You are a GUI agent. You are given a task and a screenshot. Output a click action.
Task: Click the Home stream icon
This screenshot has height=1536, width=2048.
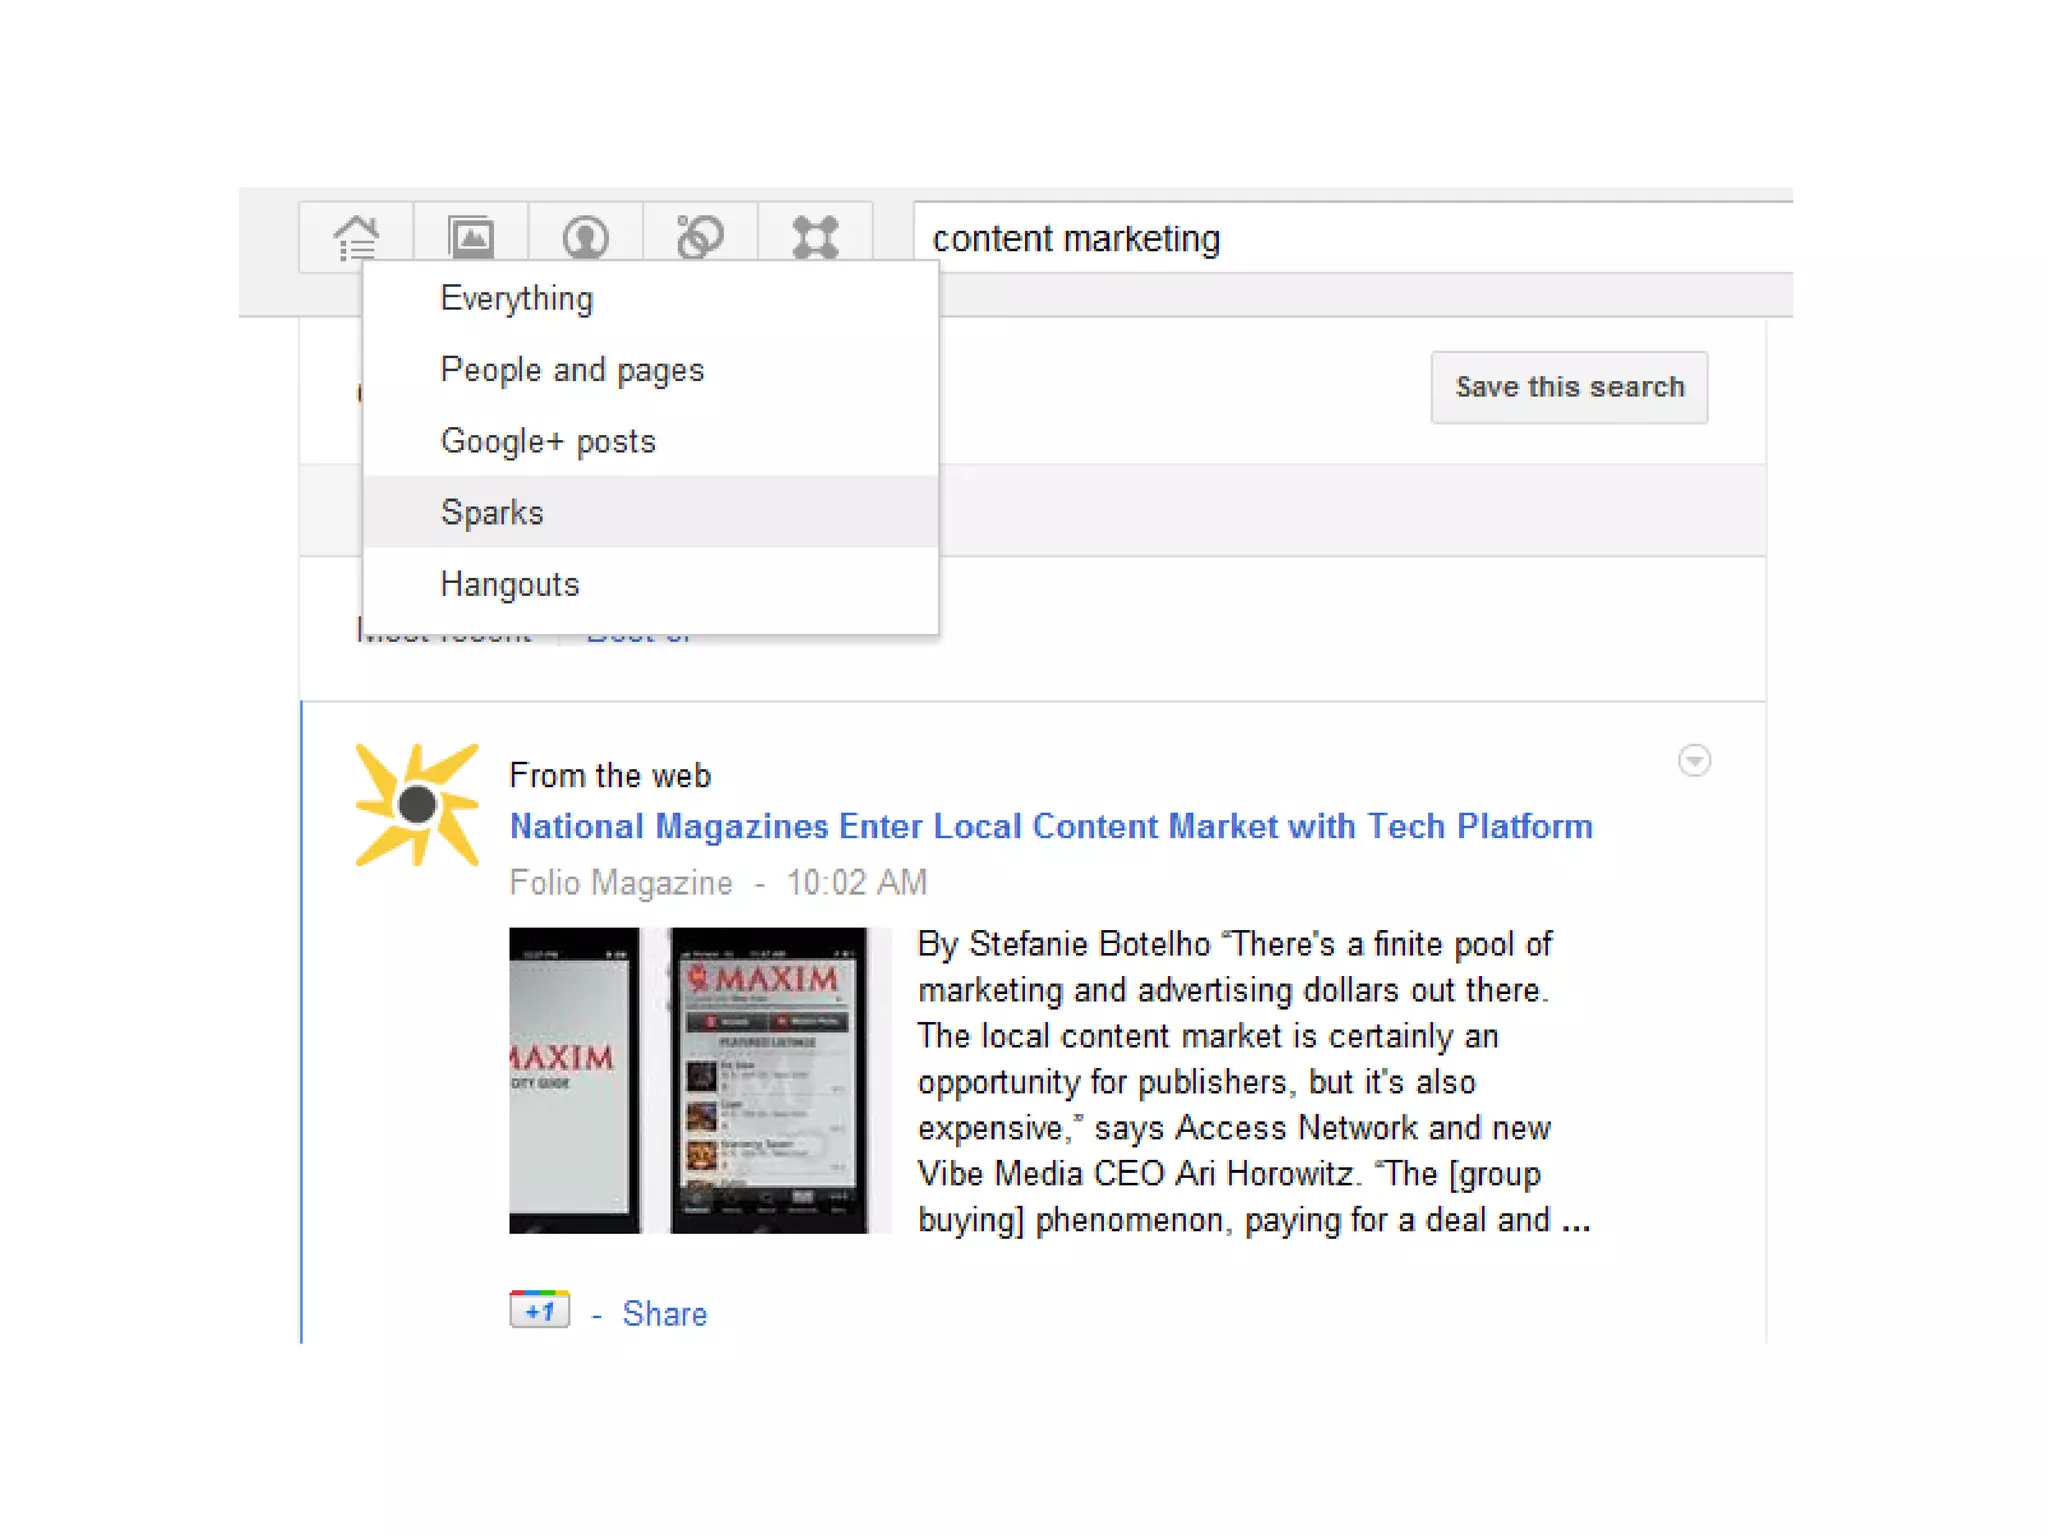tap(356, 237)
